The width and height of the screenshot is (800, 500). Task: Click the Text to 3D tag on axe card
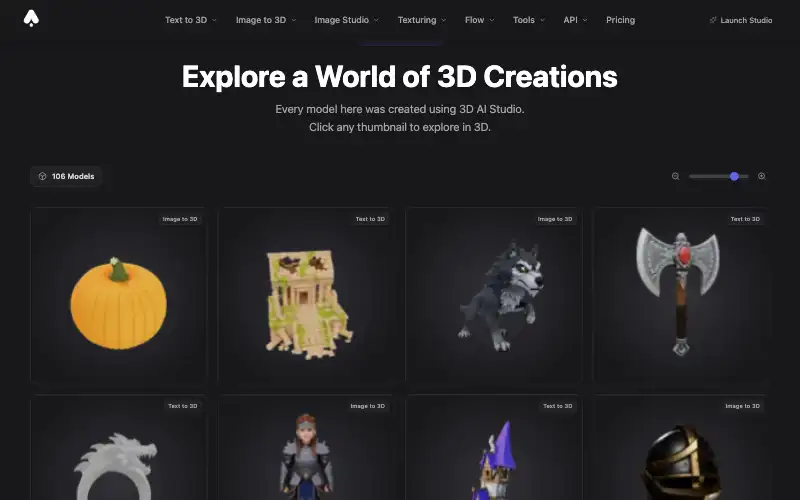pos(745,219)
